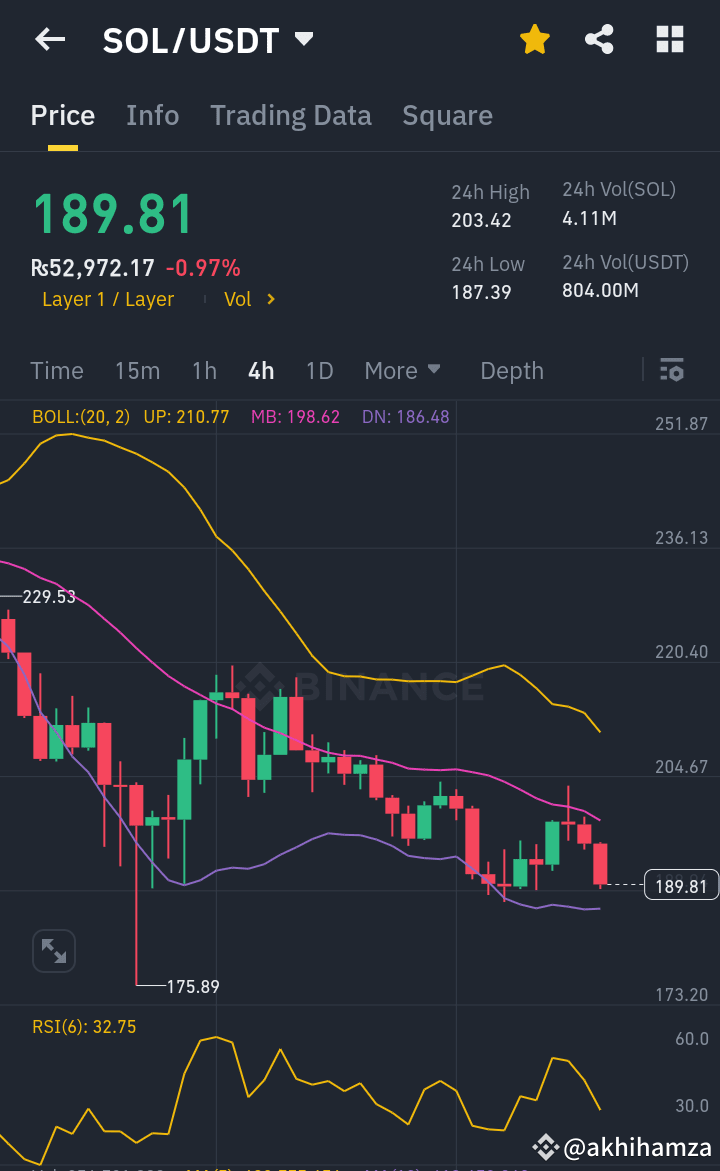Tap the current price label 189.81 on the axis
Image resolution: width=720 pixels, height=1171 pixels.
point(680,886)
